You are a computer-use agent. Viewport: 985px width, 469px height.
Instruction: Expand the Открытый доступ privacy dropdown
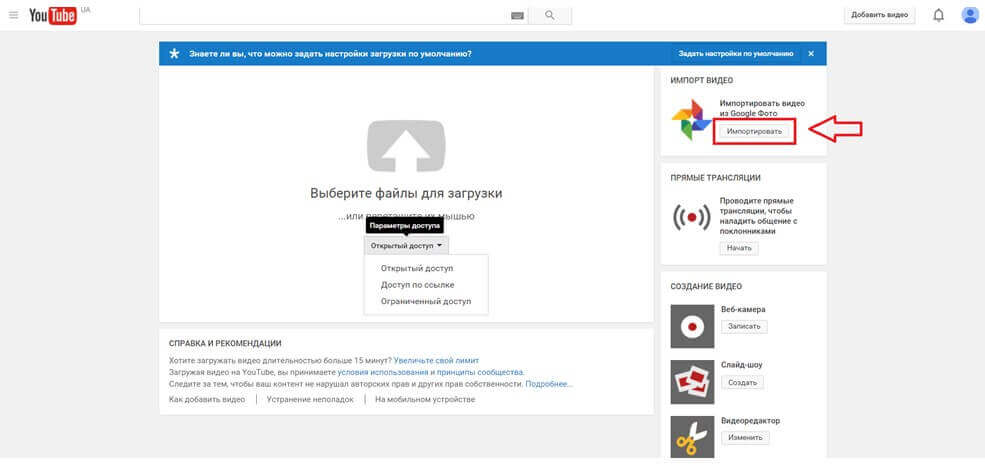pos(406,245)
